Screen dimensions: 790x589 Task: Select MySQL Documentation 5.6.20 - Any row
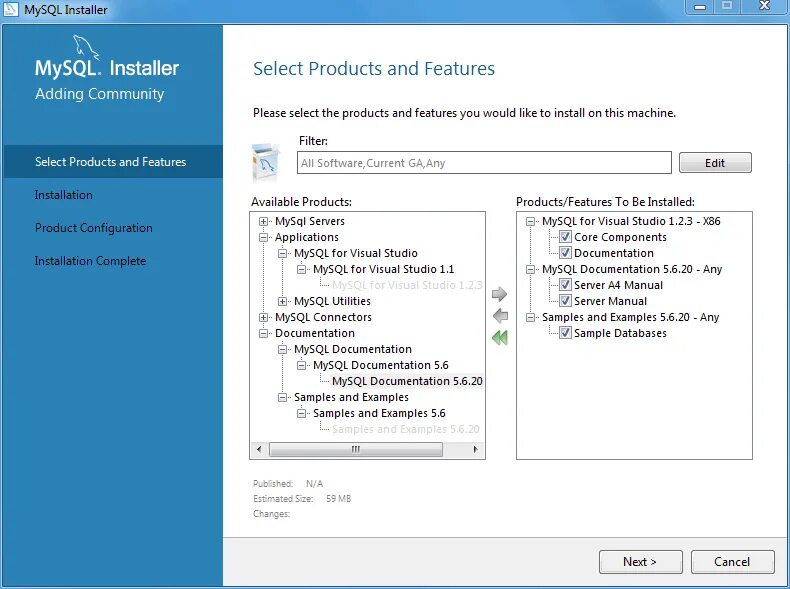[x=632, y=269]
